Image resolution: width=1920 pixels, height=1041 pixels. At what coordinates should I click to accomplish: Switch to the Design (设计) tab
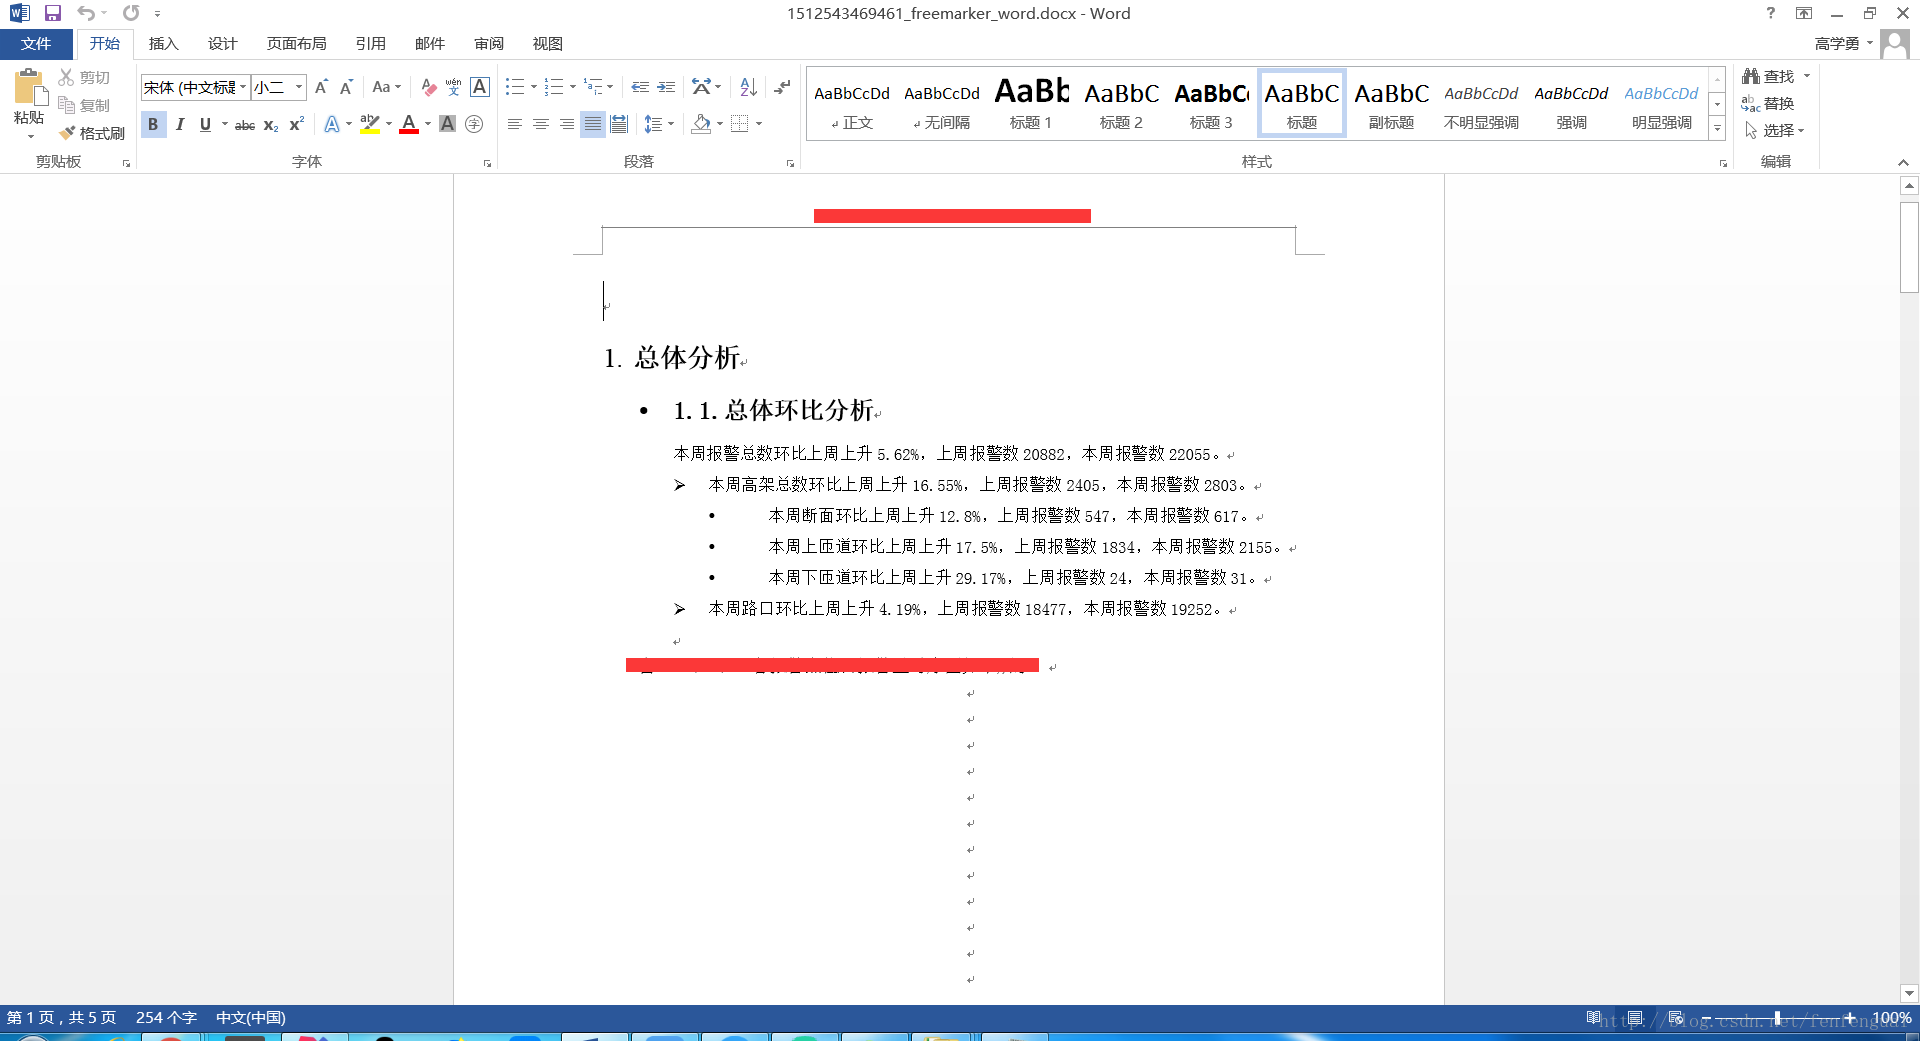(222, 44)
